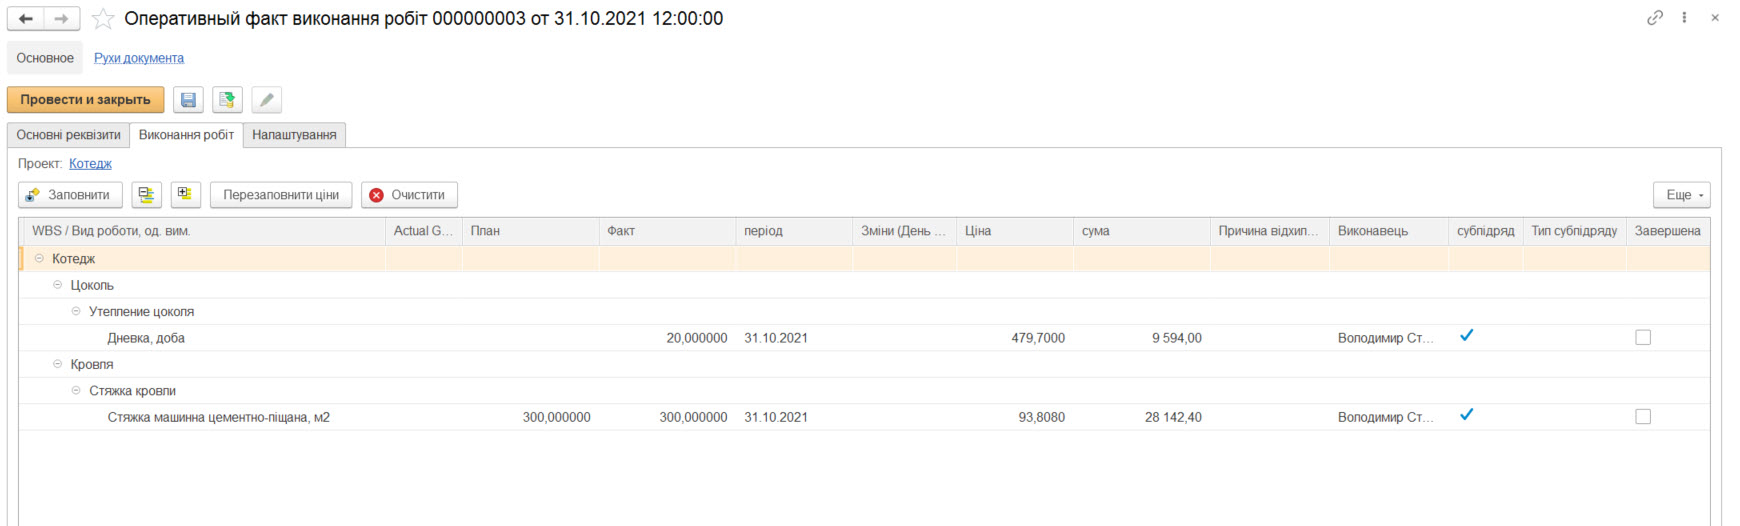This screenshot has height=526, width=1740.
Task: Click the pencil edit icon
Action: [266, 100]
